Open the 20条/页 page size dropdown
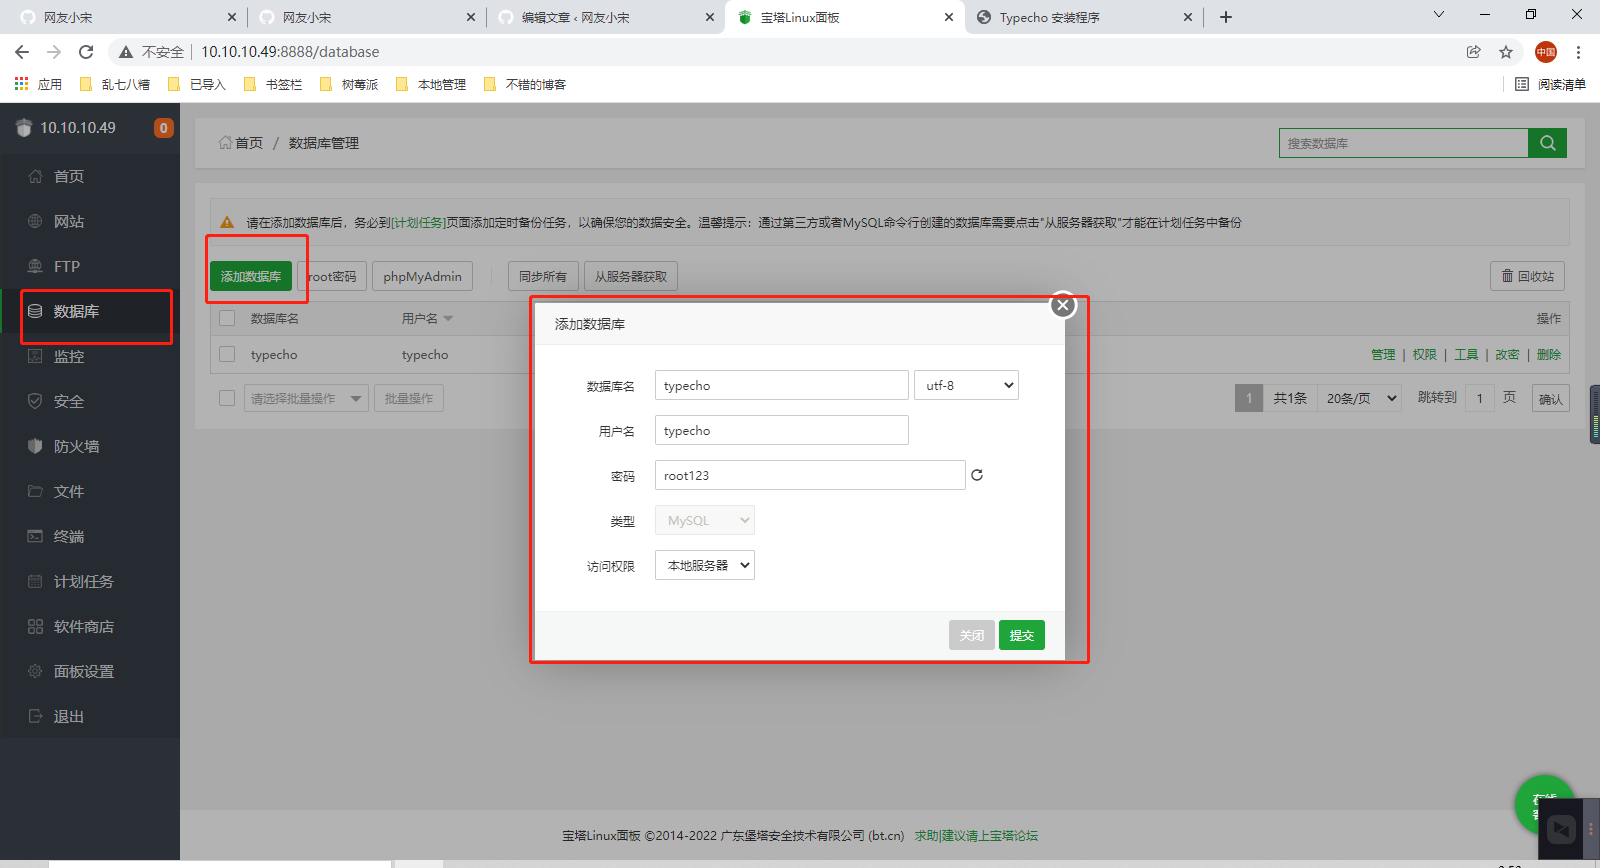Image resolution: width=1600 pixels, height=868 pixels. pyautogui.click(x=1361, y=398)
